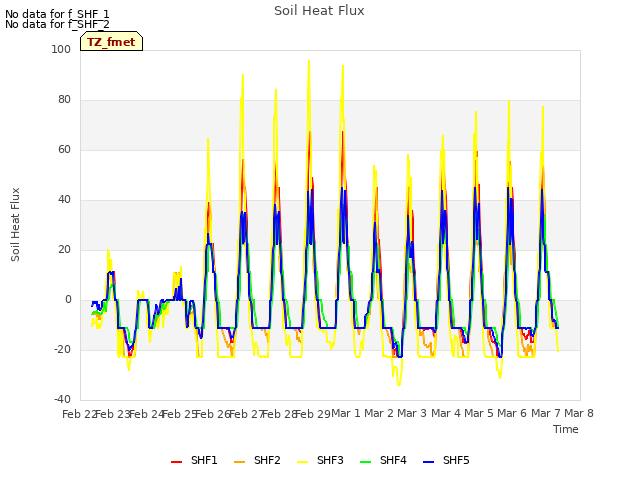Click the green SHF4 legend swatch
Viewport: 640px width, 480px height.
[365, 462]
